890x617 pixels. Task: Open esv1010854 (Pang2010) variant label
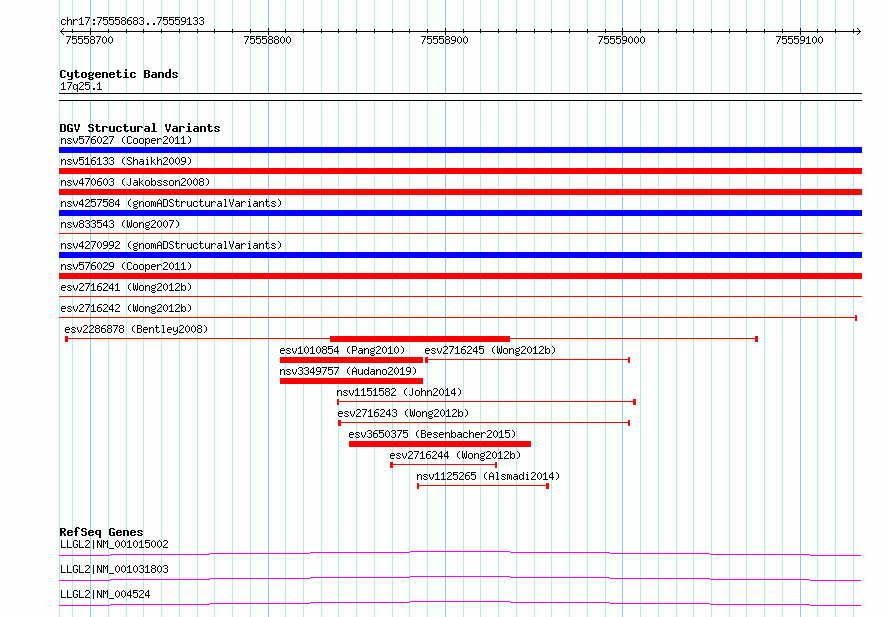[x=342, y=350]
